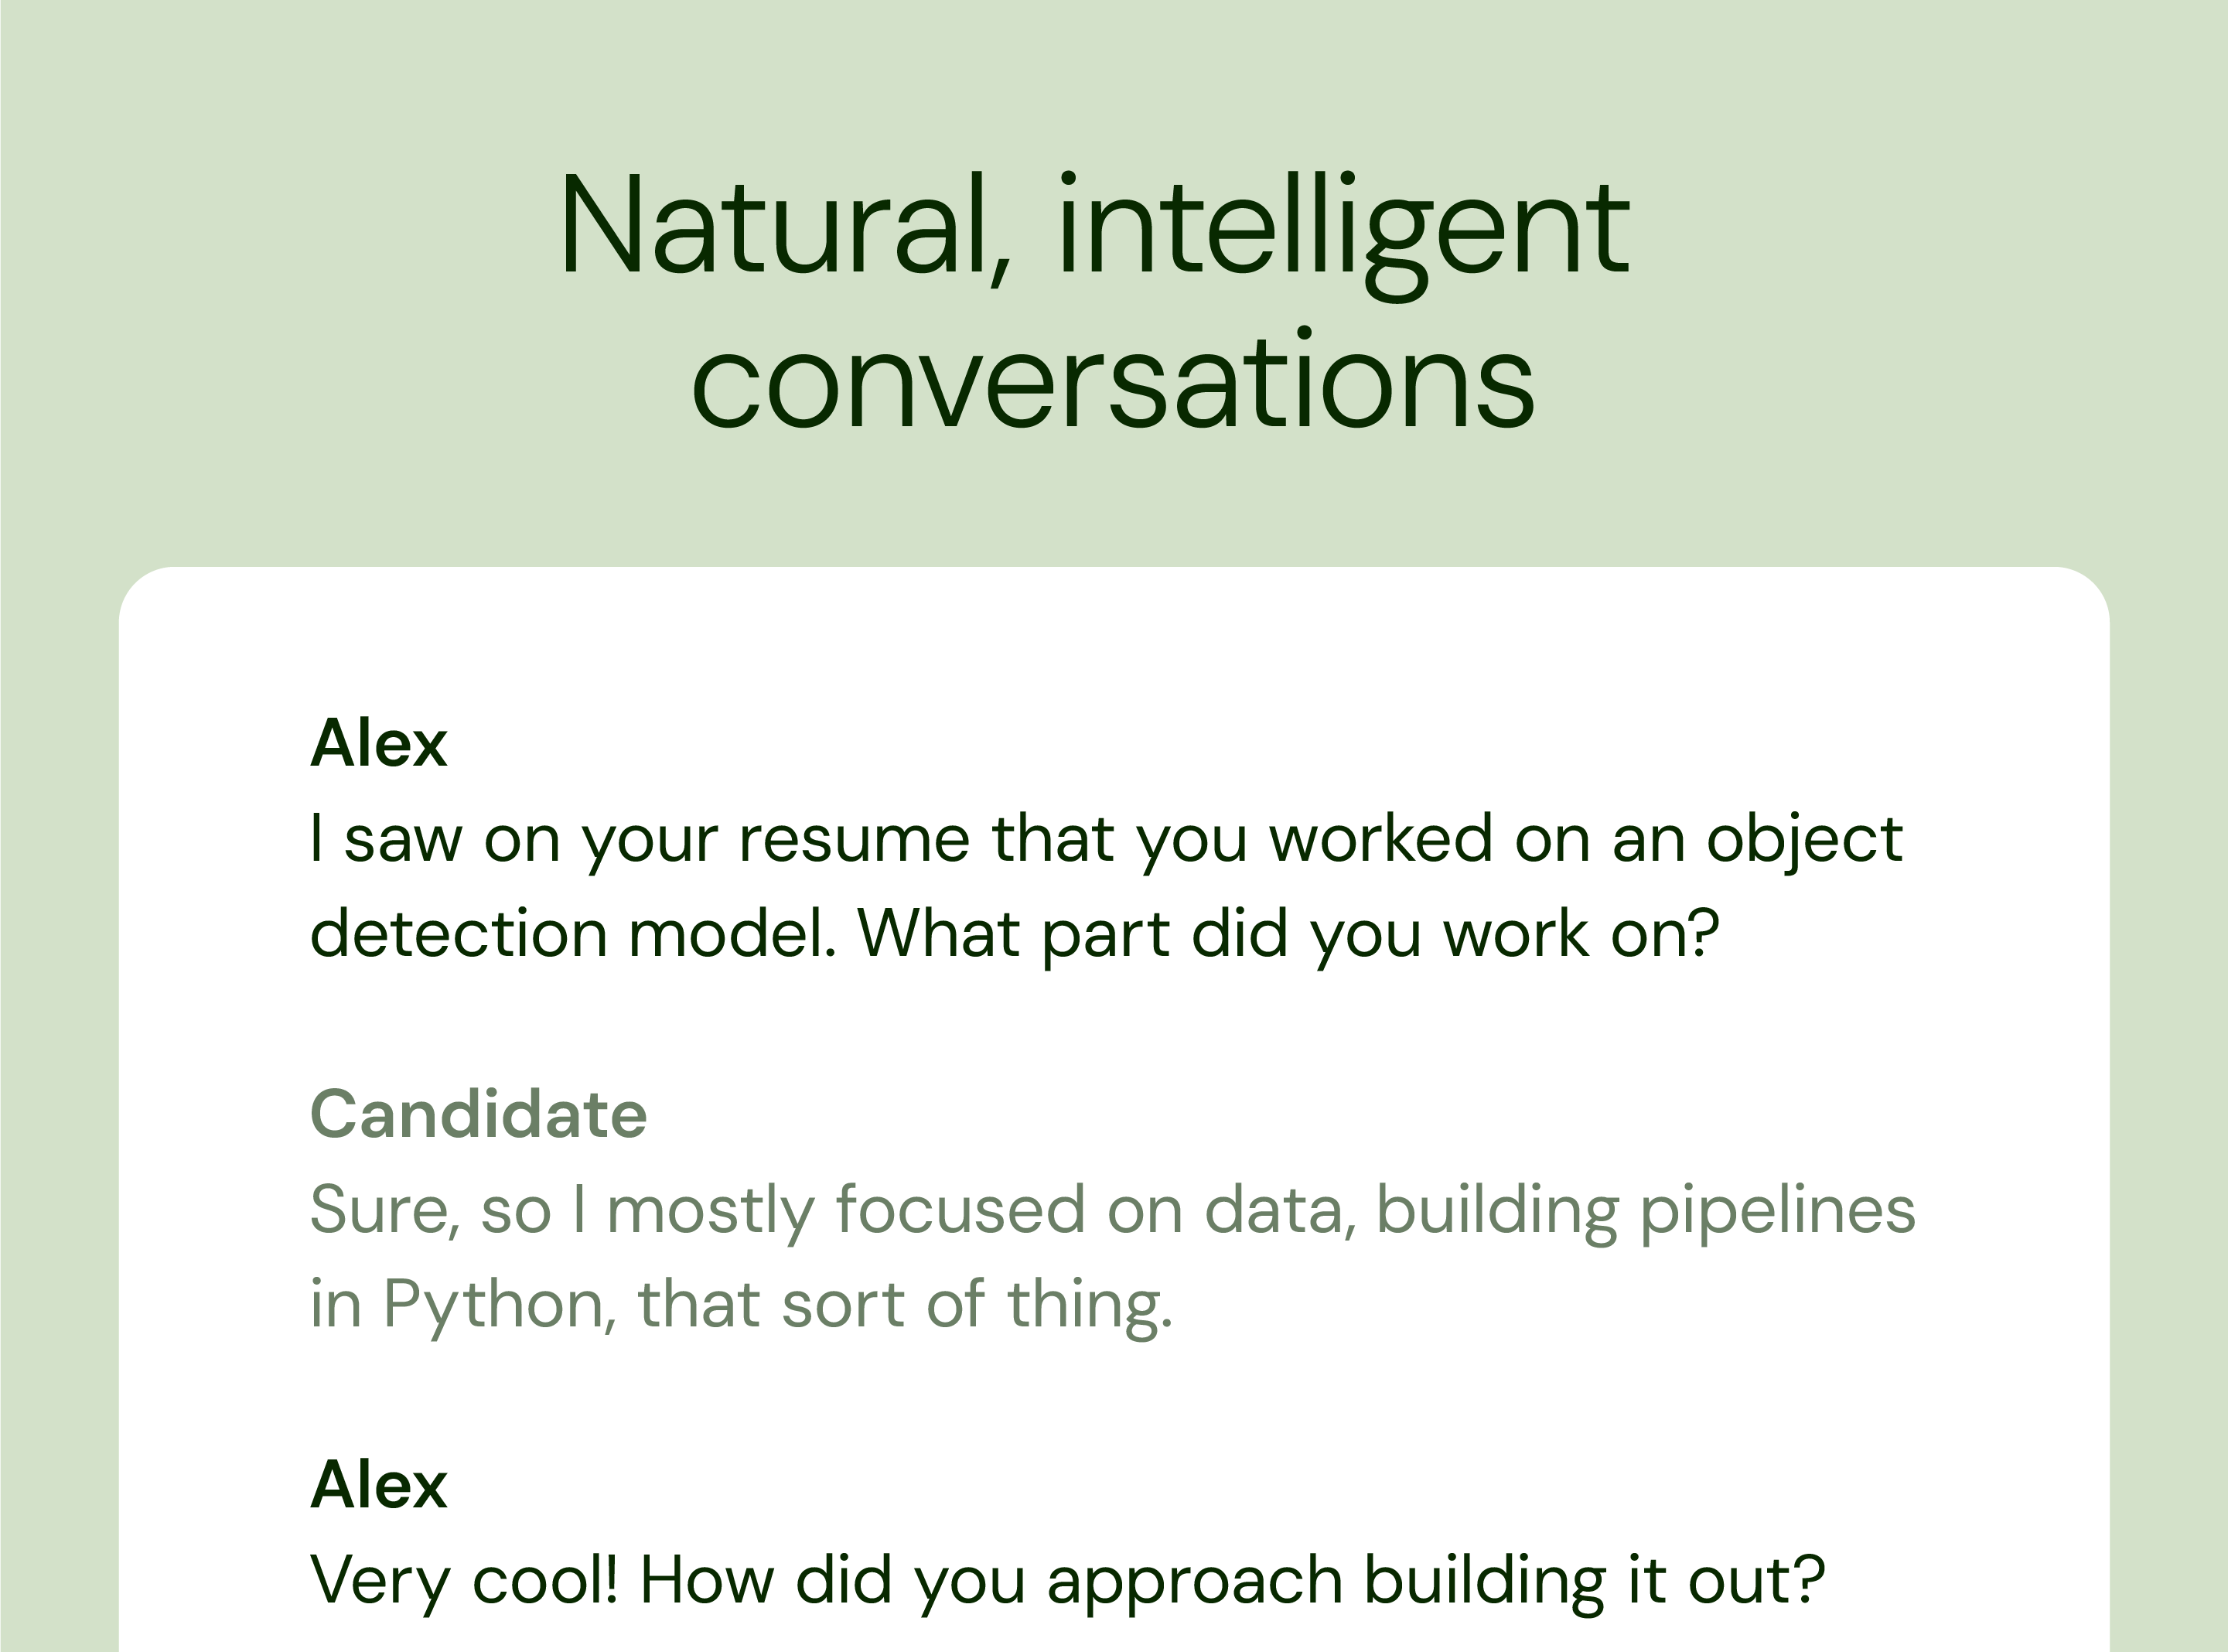Screen dimensions: 2228x1652
Task: Click the phrase "that sort of thing."
Action: tap(905, 1305)
